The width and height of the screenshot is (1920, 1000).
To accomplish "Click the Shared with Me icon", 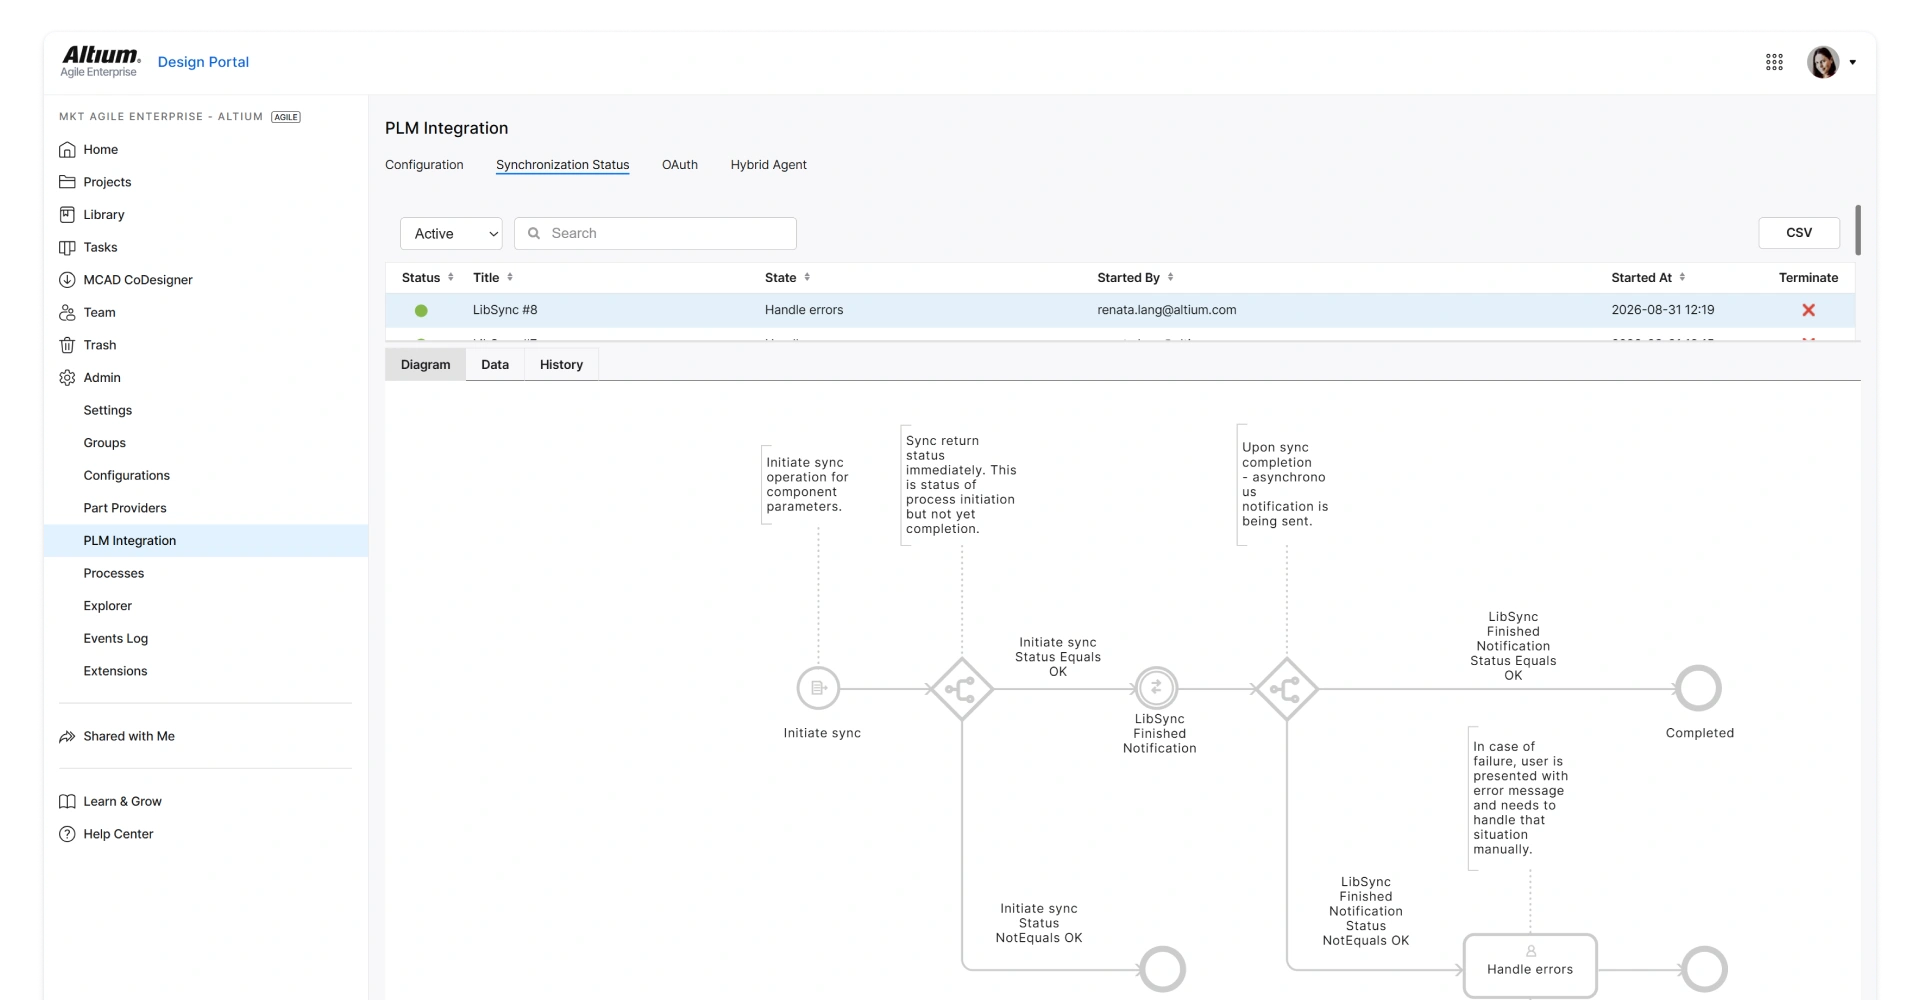I will 67,736.
